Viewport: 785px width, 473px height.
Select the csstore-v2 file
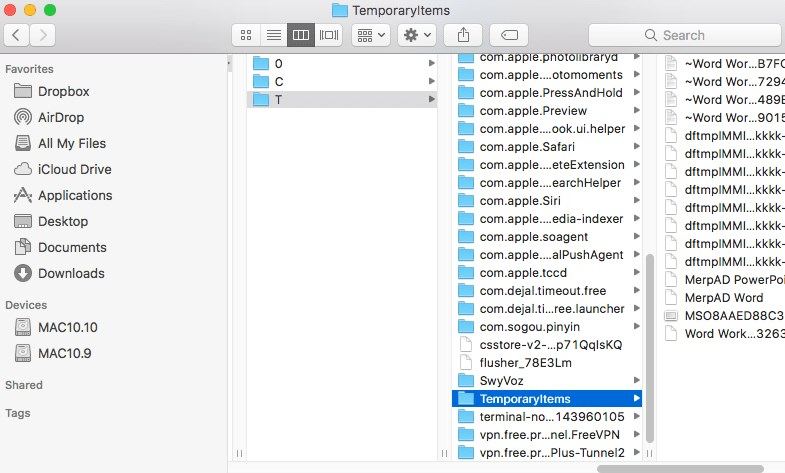tap(547, 345)
